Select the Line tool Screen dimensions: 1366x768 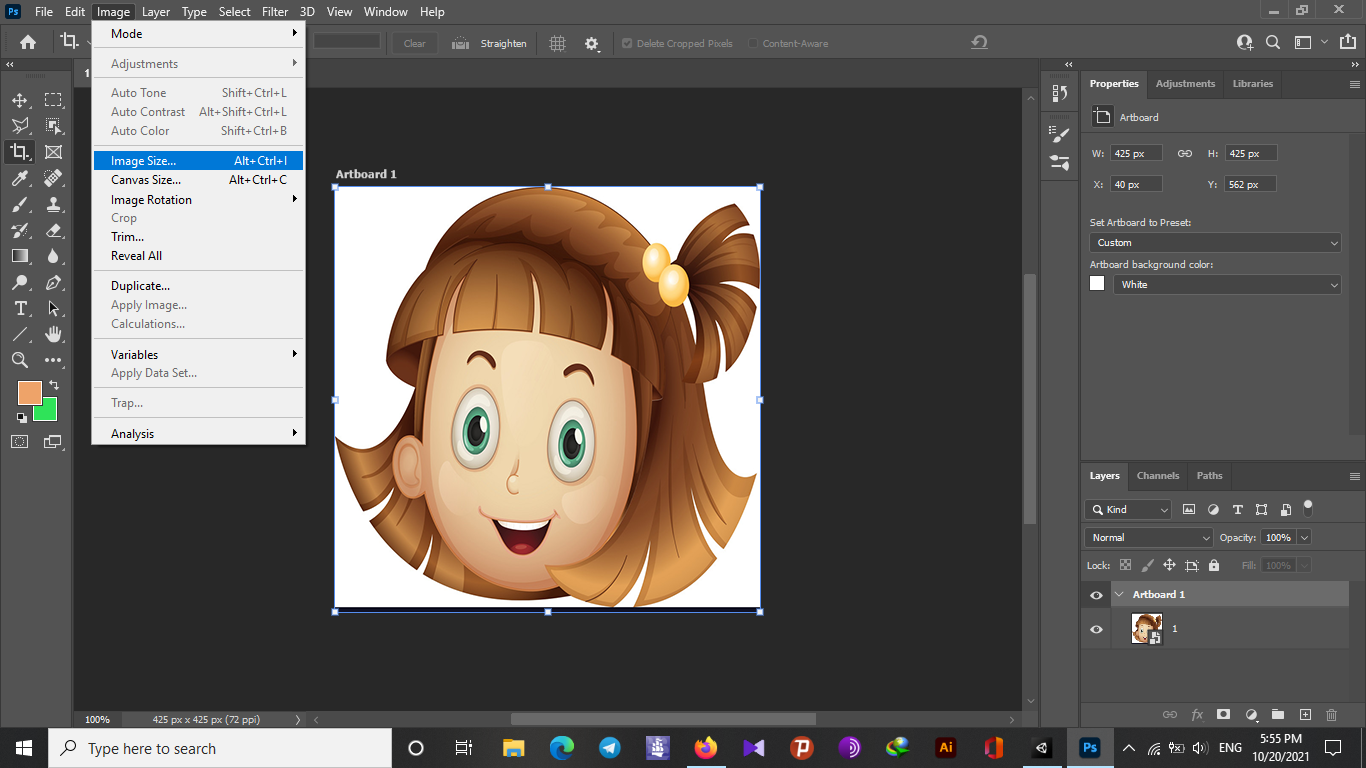[20, 334]
